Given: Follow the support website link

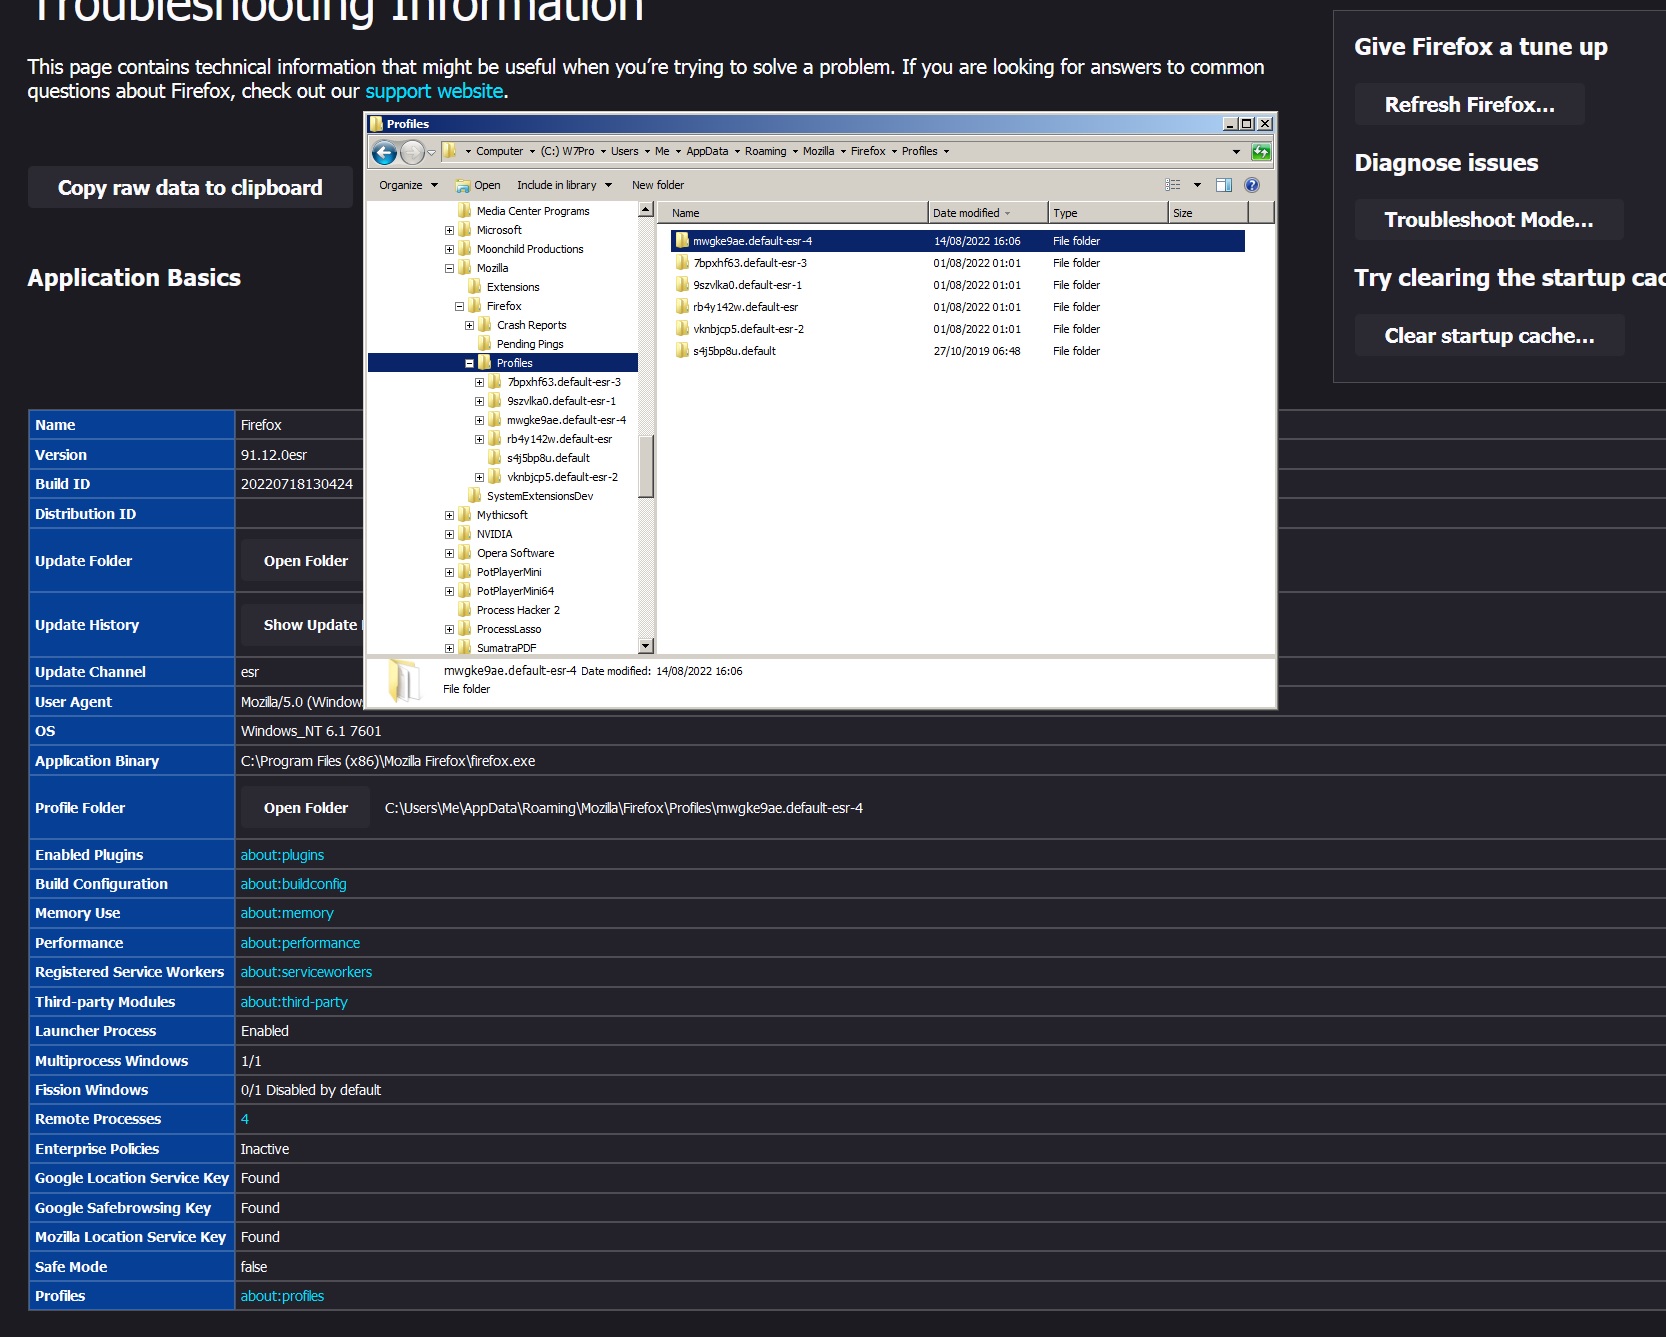Looking at the screenshot, I should (434, 91).
